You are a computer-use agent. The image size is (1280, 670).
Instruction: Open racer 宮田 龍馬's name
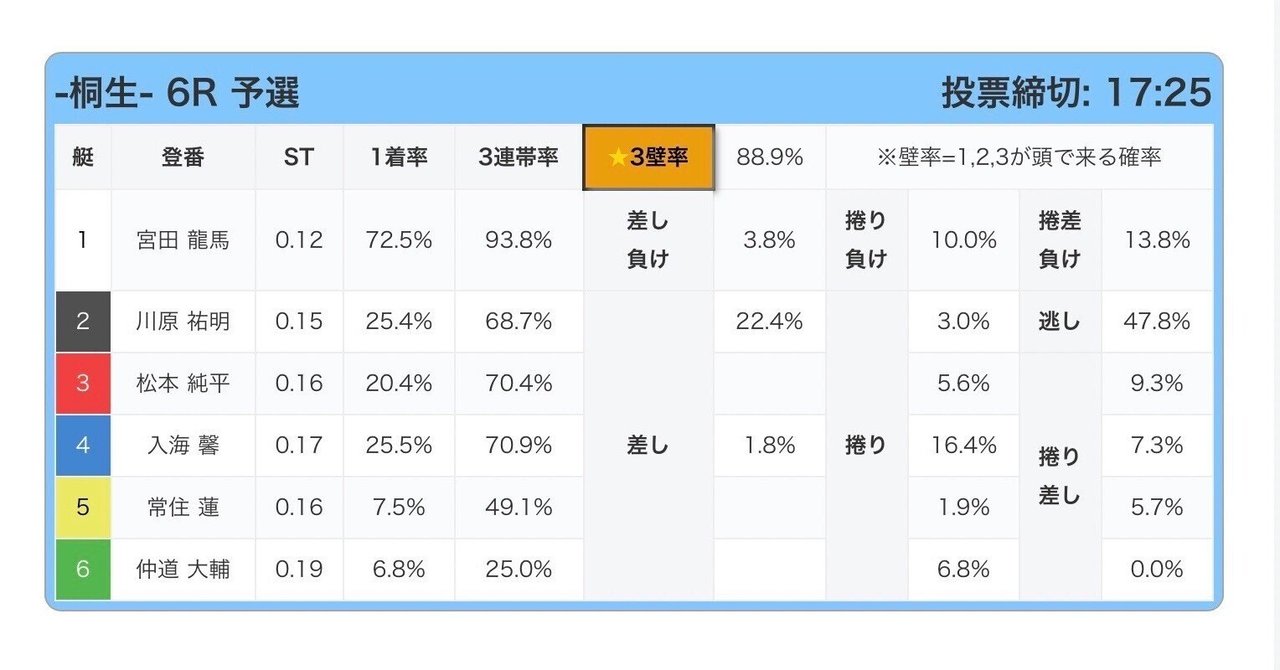pyautogui.click(x=183, y=240)
